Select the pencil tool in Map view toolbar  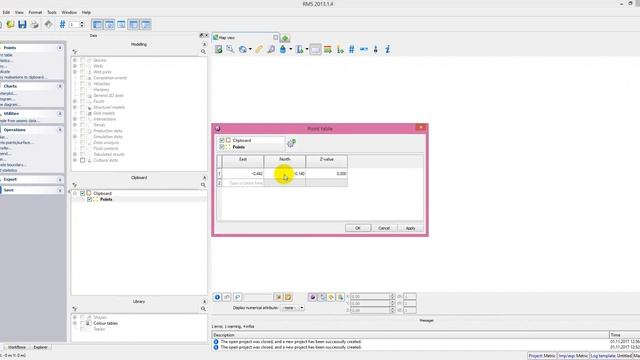point(259,49)
